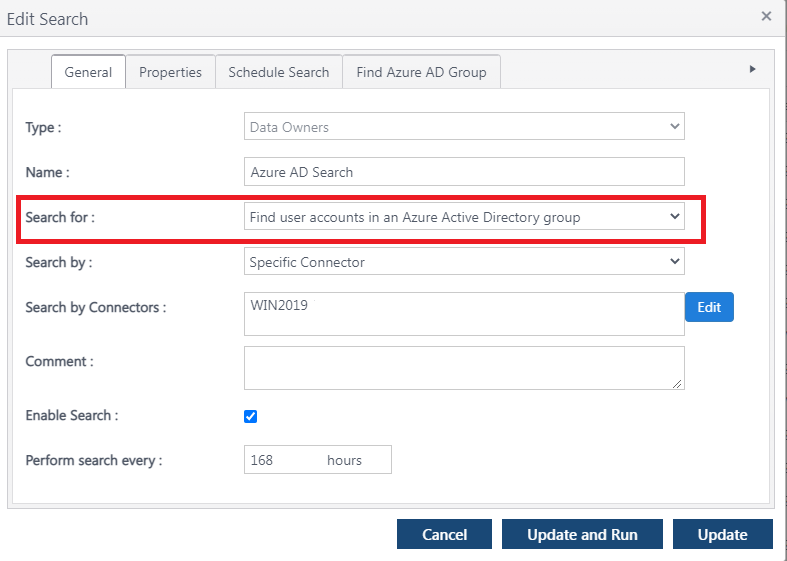Click the Update button
The width and height of the screenshot is (787, 561).
tap(722, 534)
